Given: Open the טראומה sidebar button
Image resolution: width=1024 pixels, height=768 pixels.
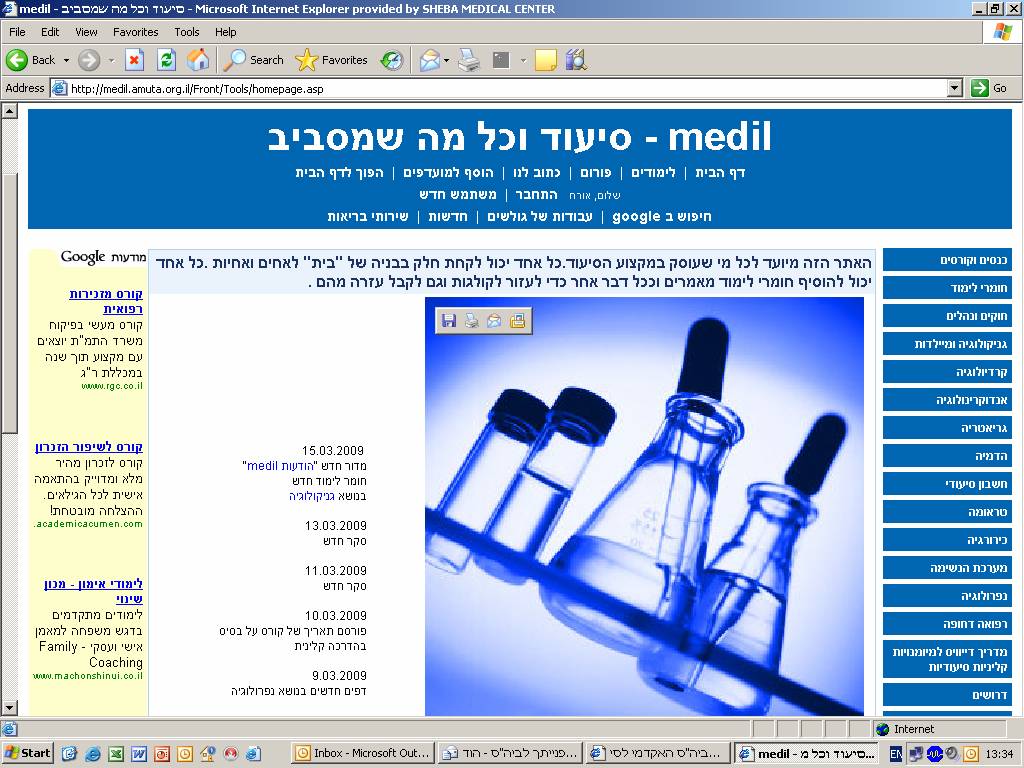Looking at the screenshot, I should pos(947,511).
